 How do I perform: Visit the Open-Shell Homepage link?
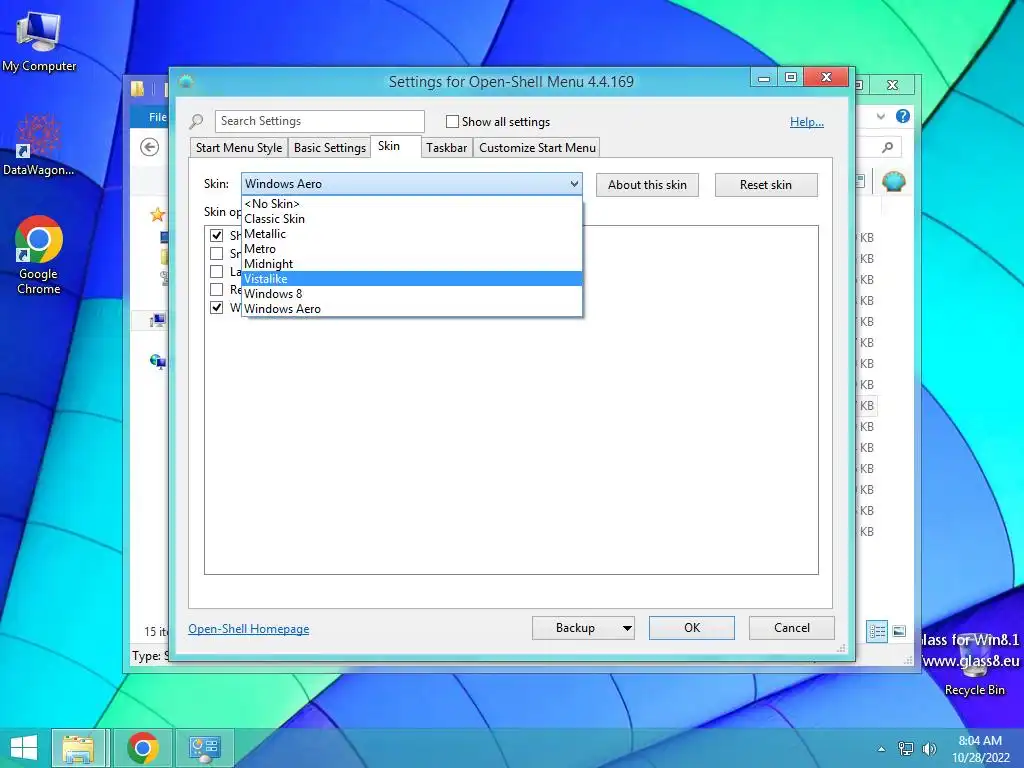(x=249, y=629)
